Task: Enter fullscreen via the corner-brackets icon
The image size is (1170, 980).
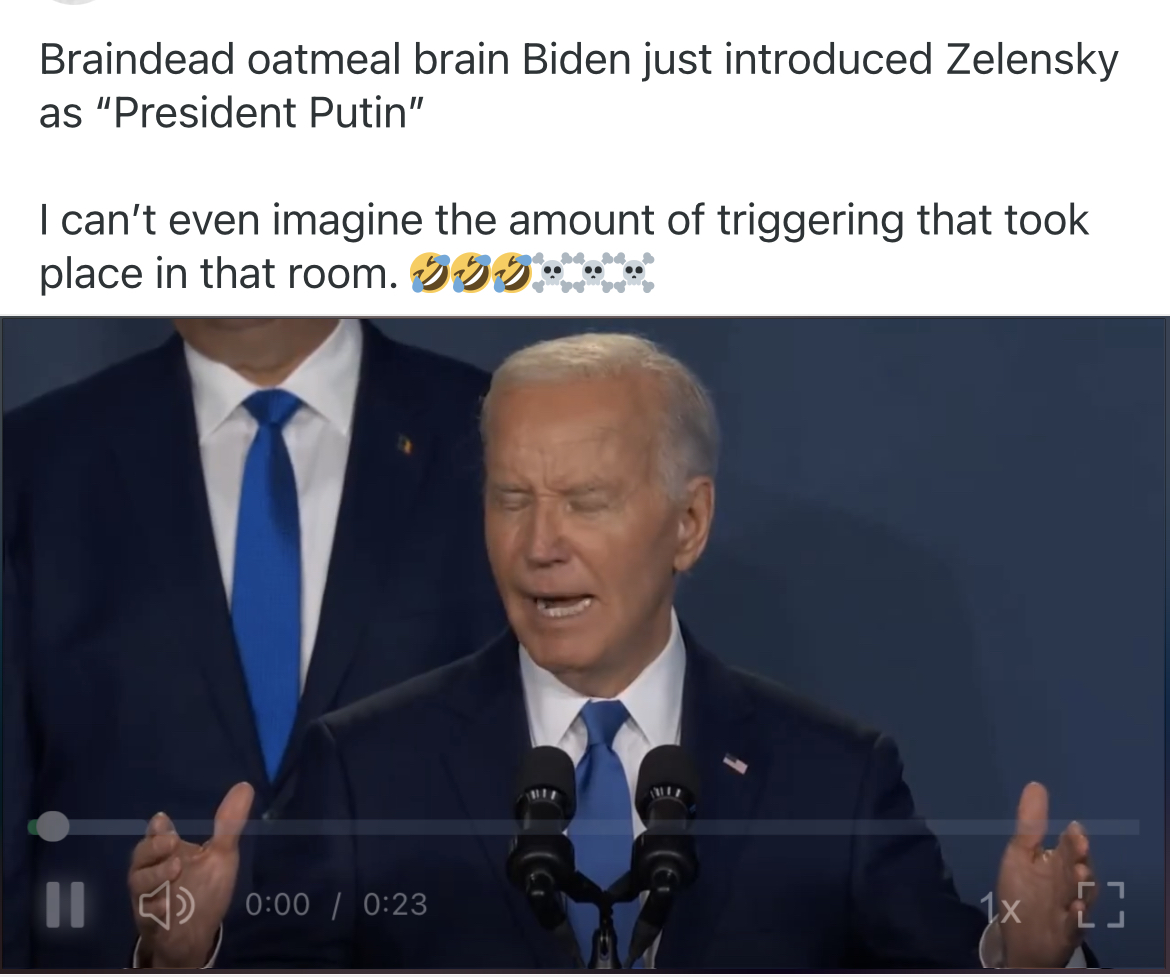Action: (x=1101, y=905)
